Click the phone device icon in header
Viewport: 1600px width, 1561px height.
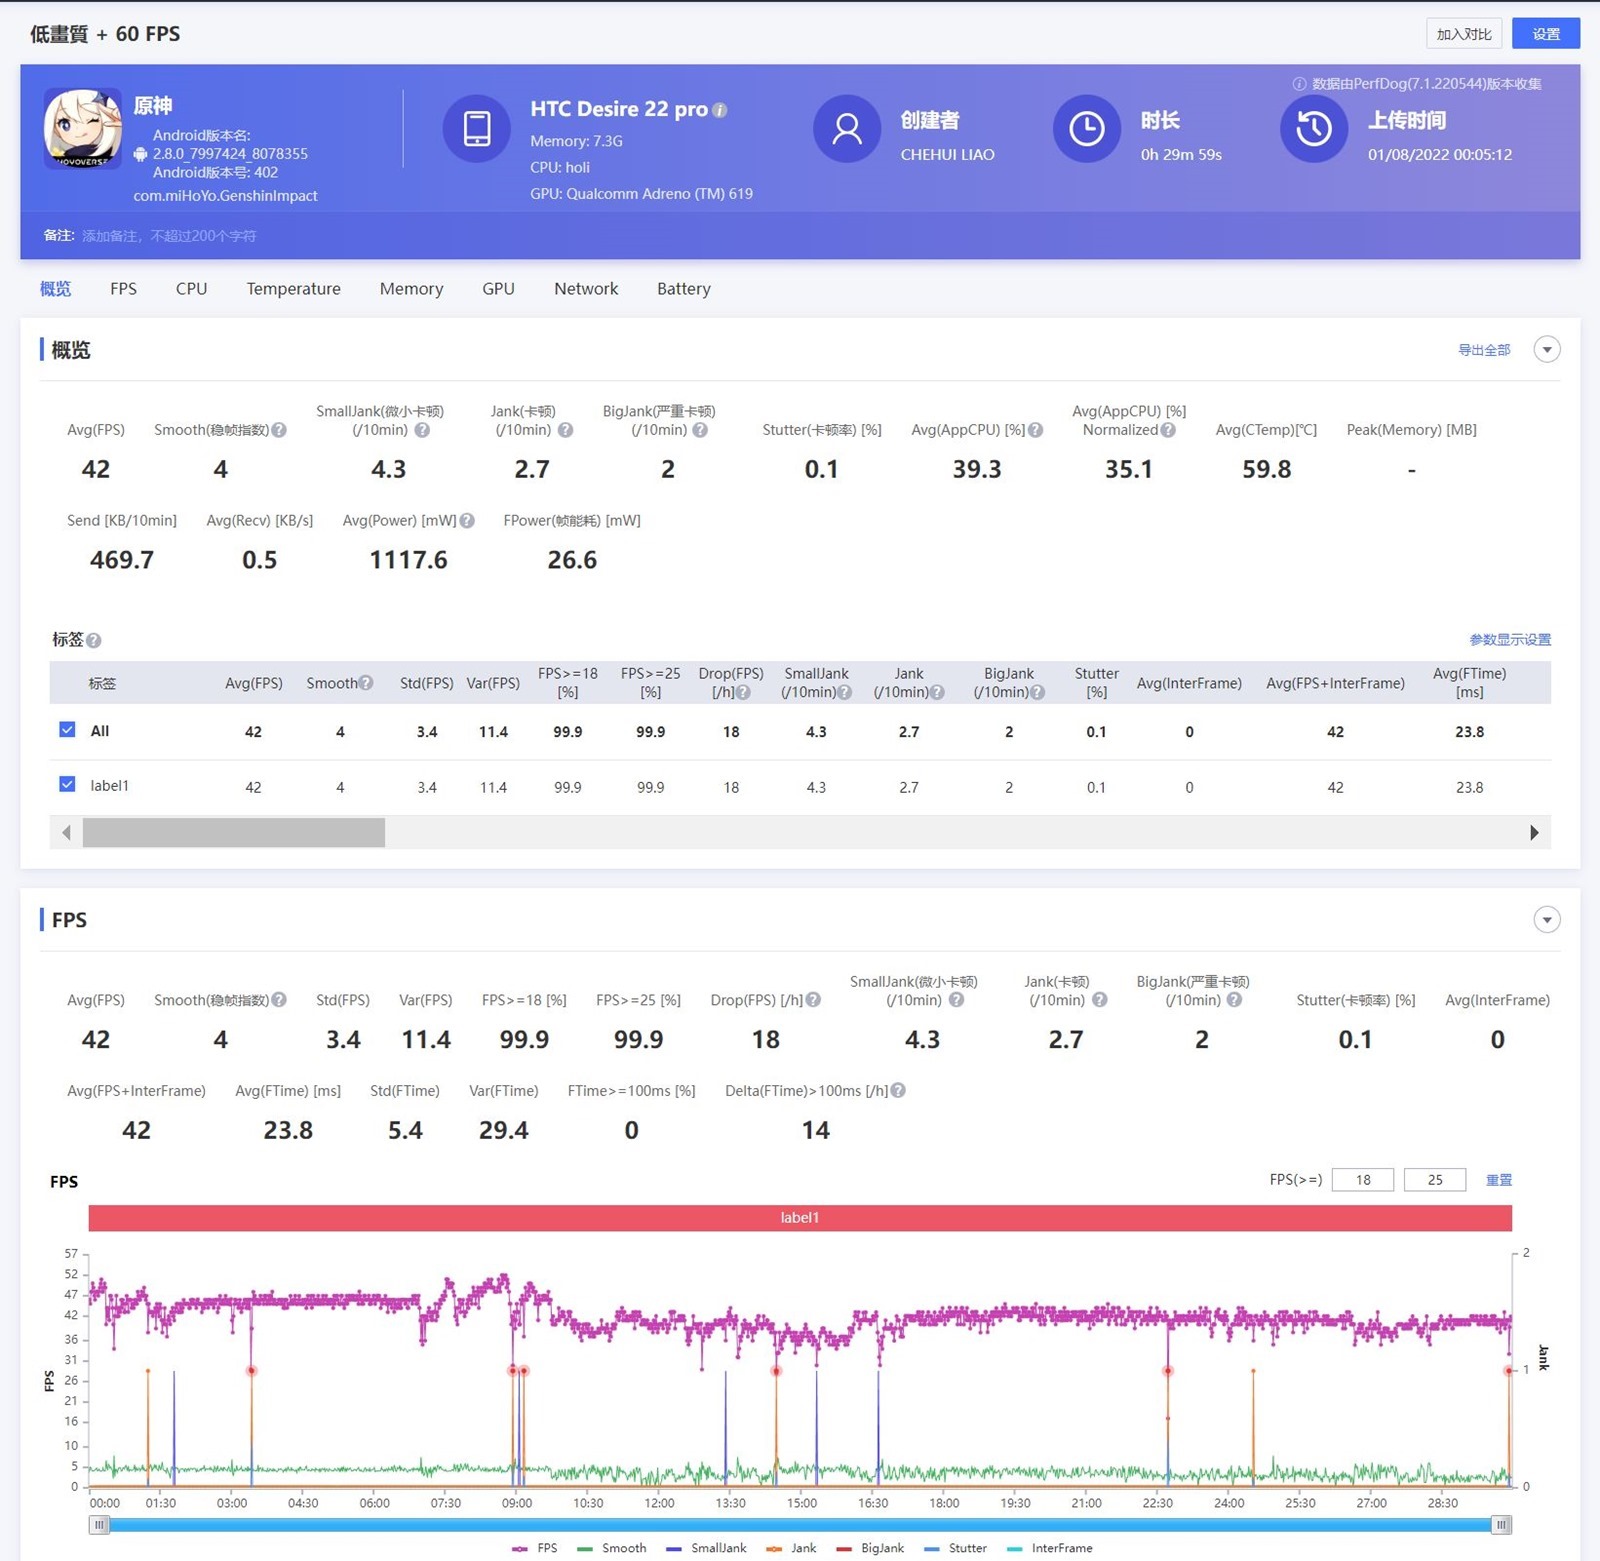pos(477,128)
